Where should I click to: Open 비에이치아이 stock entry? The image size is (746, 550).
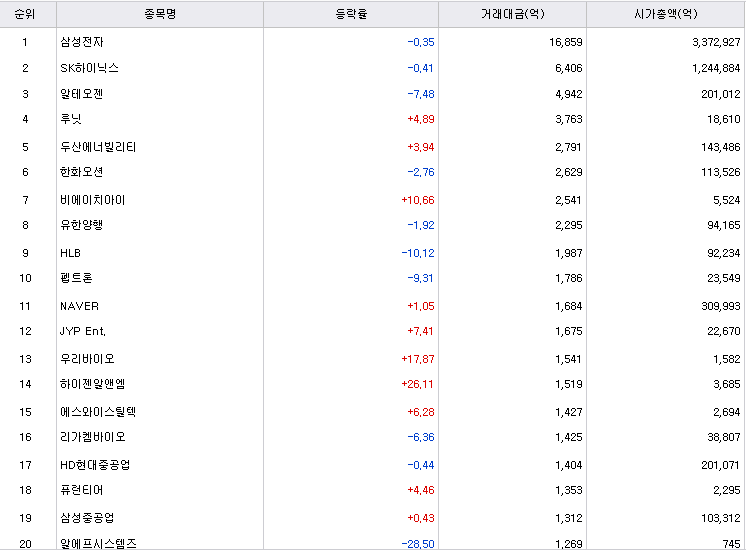coord(93,200)
